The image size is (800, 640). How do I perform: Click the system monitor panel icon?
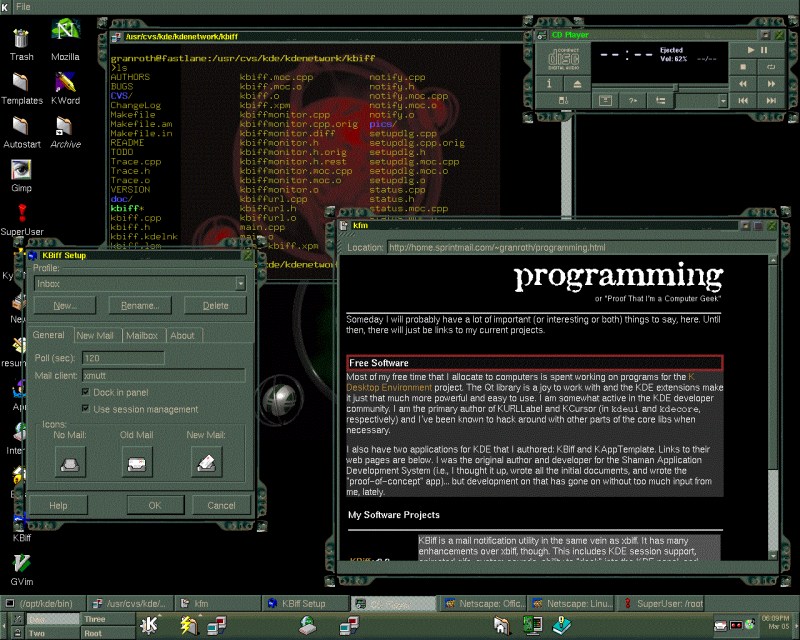[532, 625]
